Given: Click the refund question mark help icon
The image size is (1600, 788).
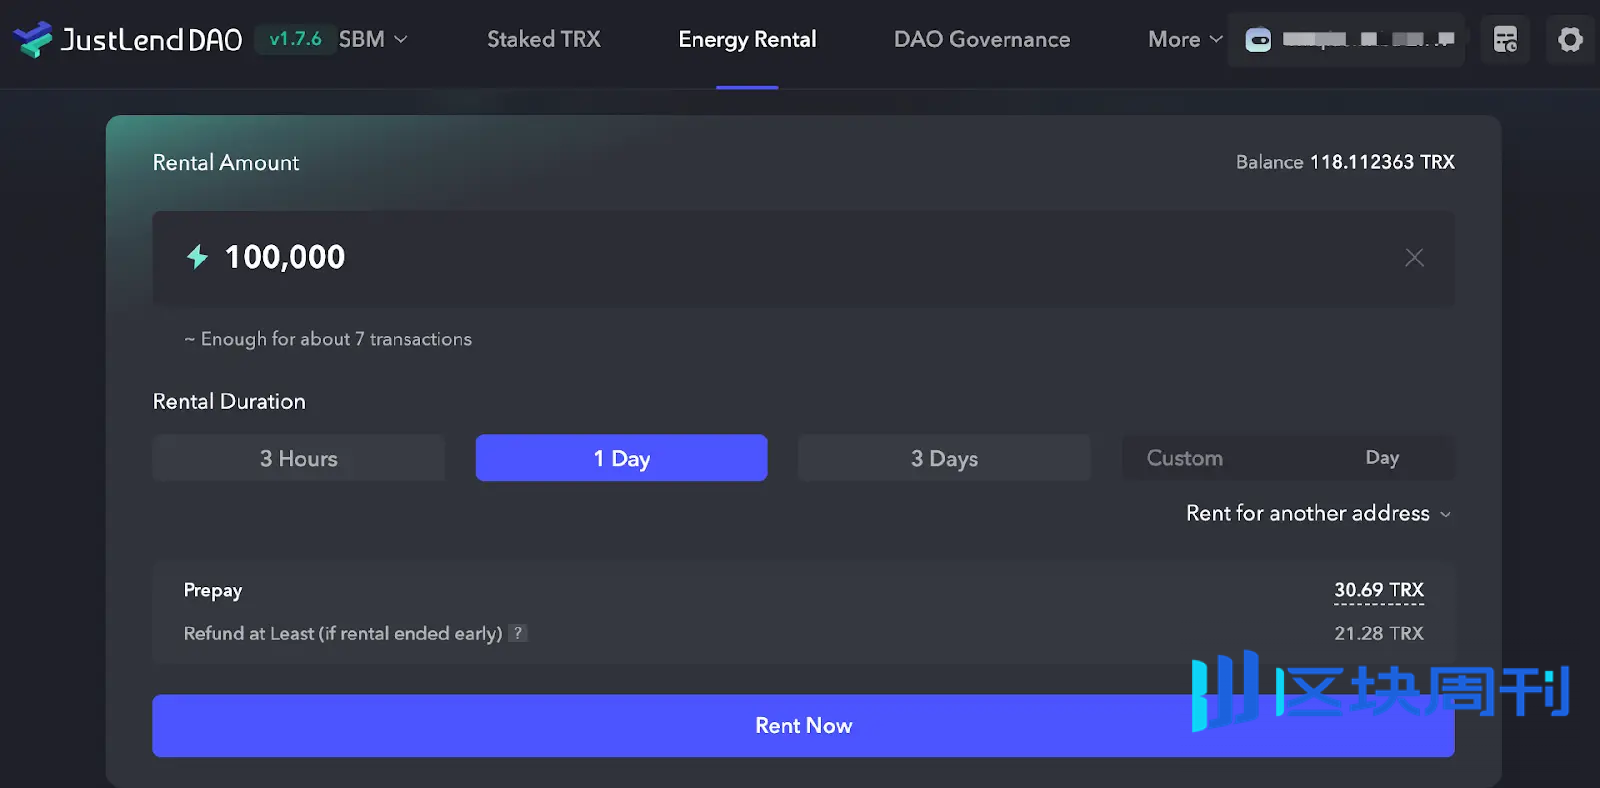Looking at the screenshot, I should coord(518,633).
